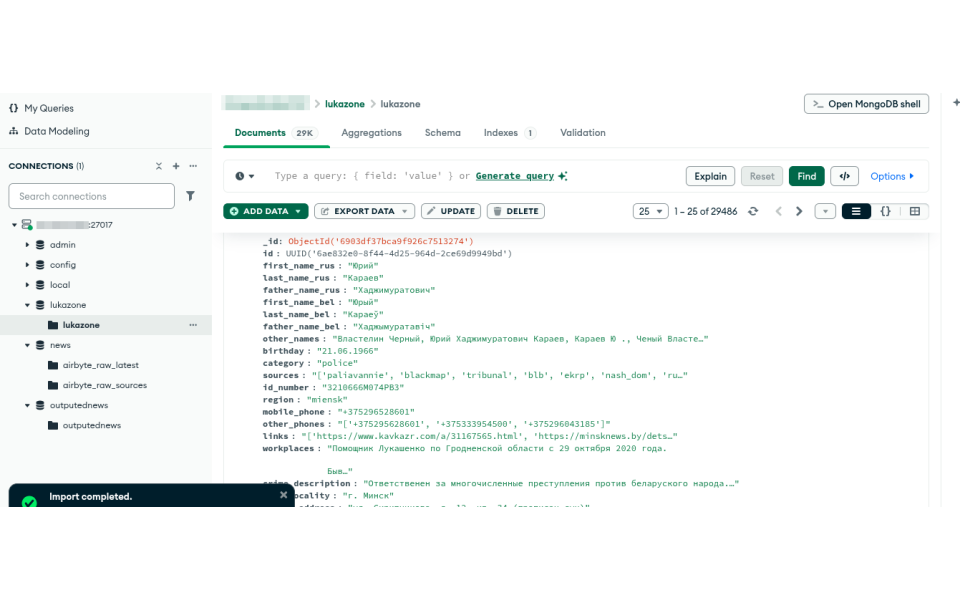
Task: Go to the next page of documents
Action: pos(799,211)
